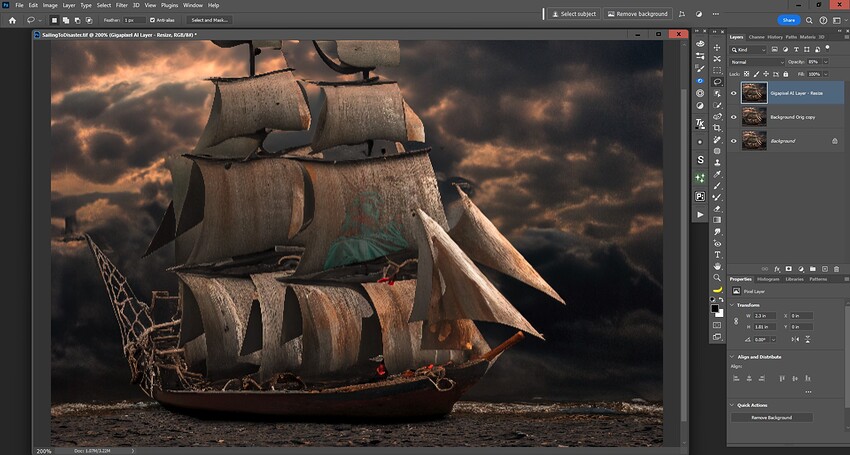Image resolution: width=850 pixels, height=455 pixels.
Task: Toggle link width and height proportions
Action: (736, 321)
